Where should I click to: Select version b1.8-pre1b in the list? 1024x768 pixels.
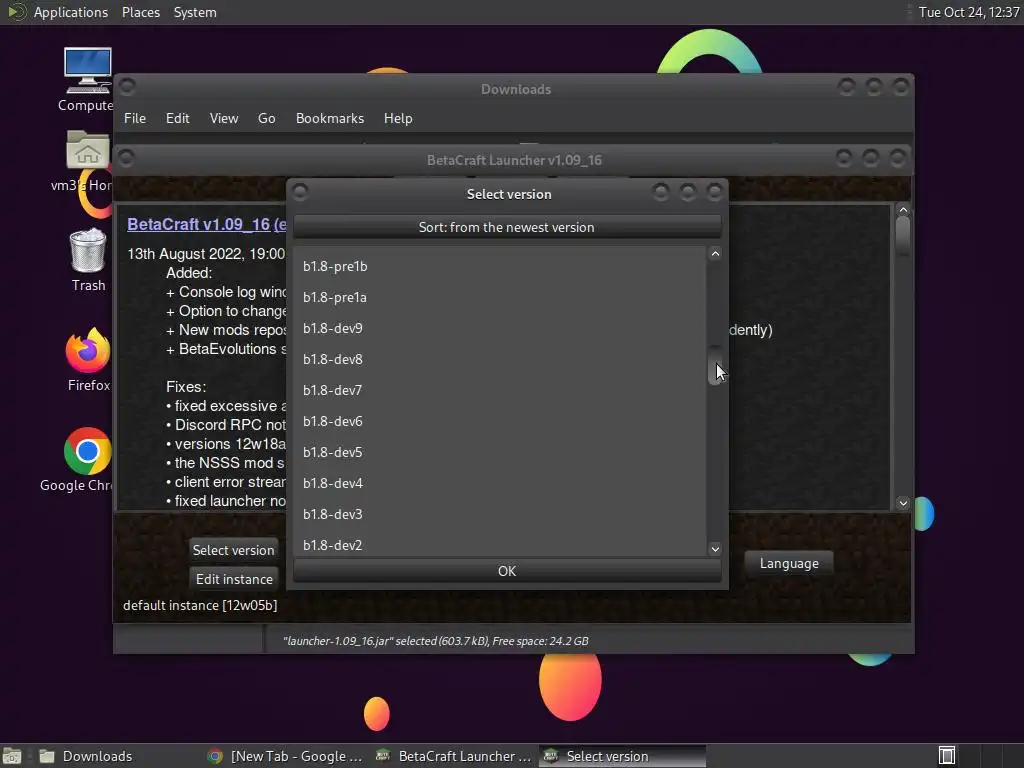(500, 266)
